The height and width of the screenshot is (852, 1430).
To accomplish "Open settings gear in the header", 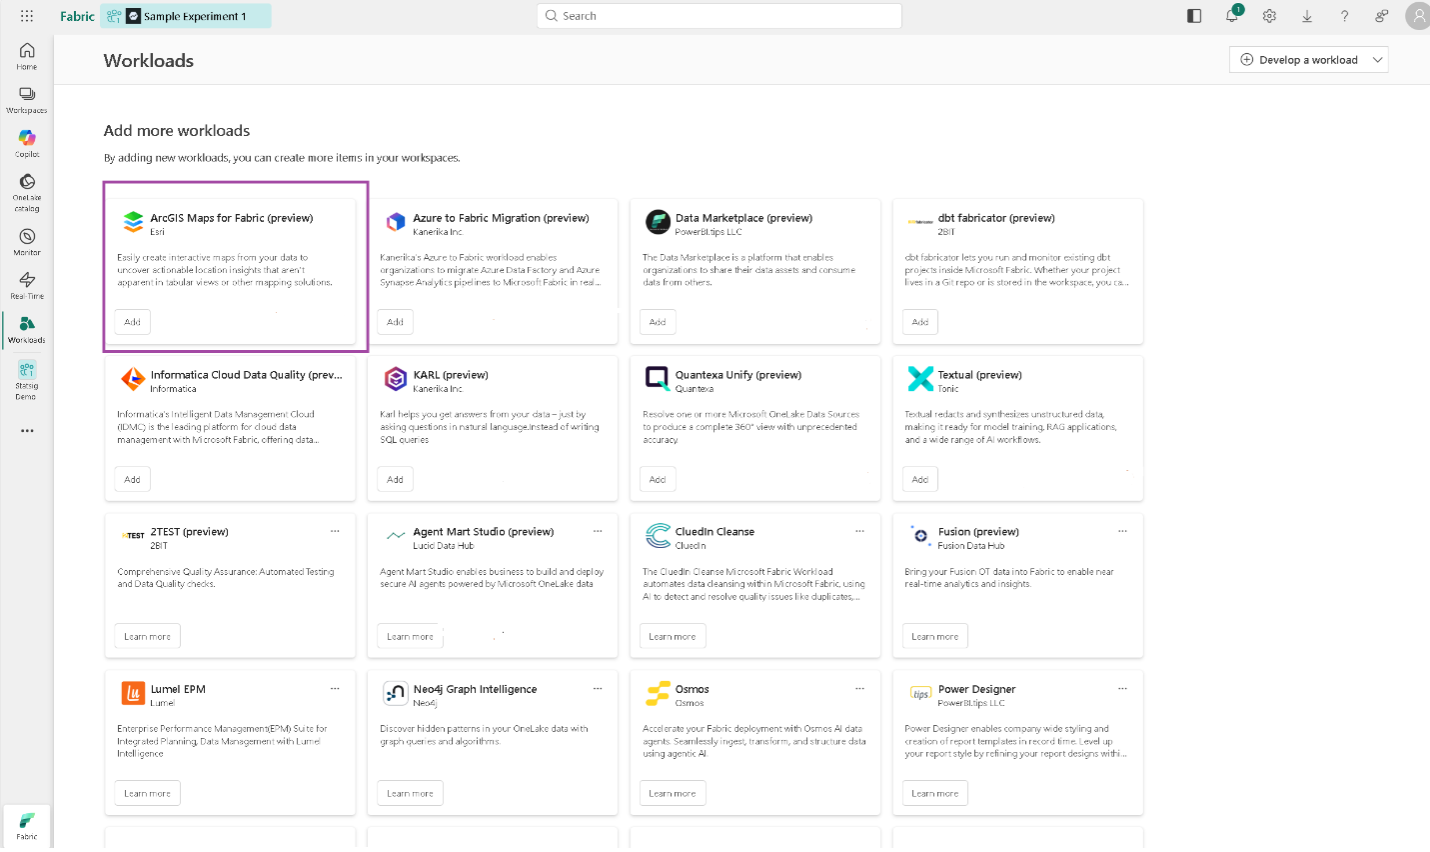I will pyautogui.click(x=1269, y=16).
